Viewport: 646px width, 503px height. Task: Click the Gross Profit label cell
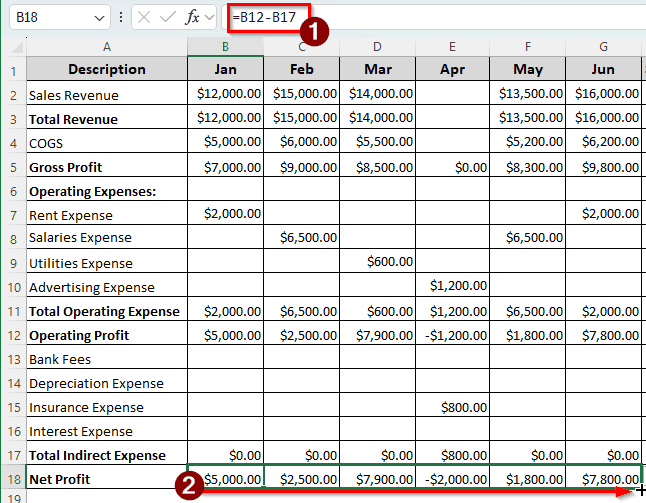(107, 166)
